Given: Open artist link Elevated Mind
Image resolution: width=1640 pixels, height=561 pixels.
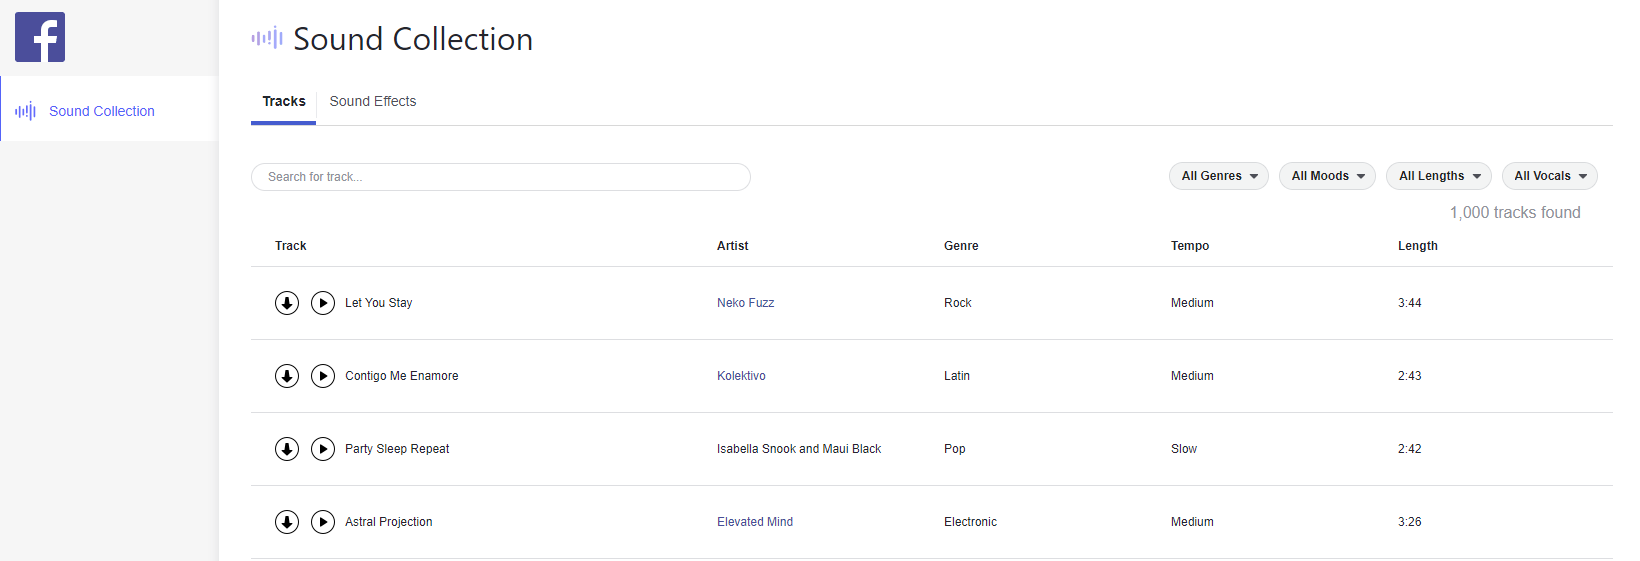Looking at the screenshot, I should pos(755,522).
